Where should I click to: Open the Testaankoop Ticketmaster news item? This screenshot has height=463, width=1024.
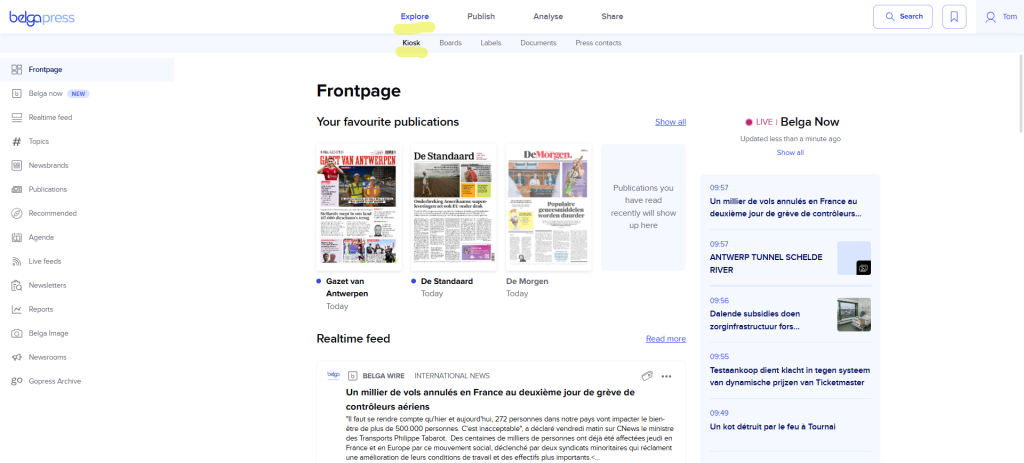790,370
